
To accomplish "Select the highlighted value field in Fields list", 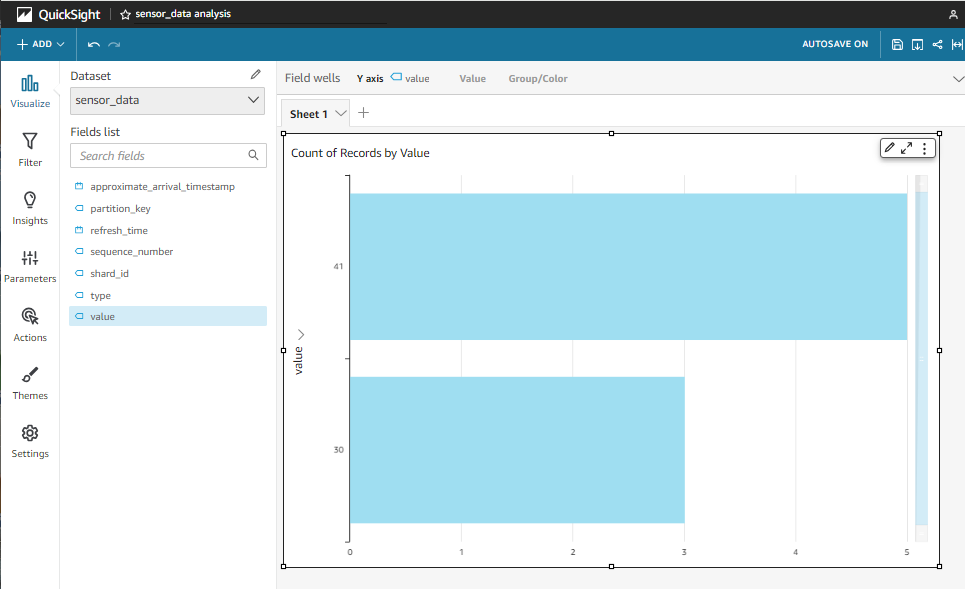I will click(x=167, y=316).
